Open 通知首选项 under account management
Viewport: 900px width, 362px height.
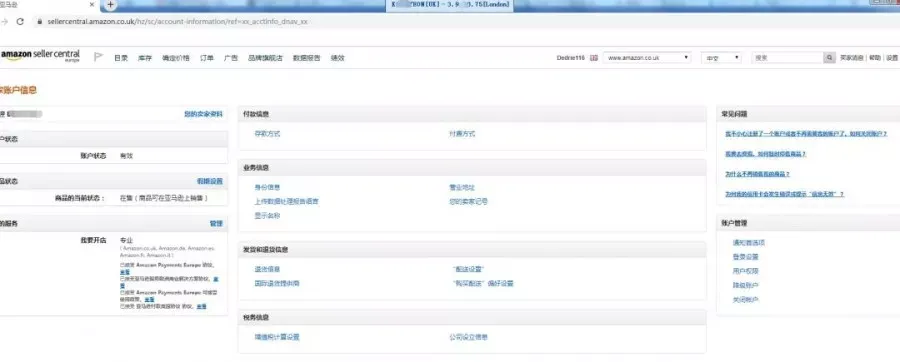tap(748, 243)
